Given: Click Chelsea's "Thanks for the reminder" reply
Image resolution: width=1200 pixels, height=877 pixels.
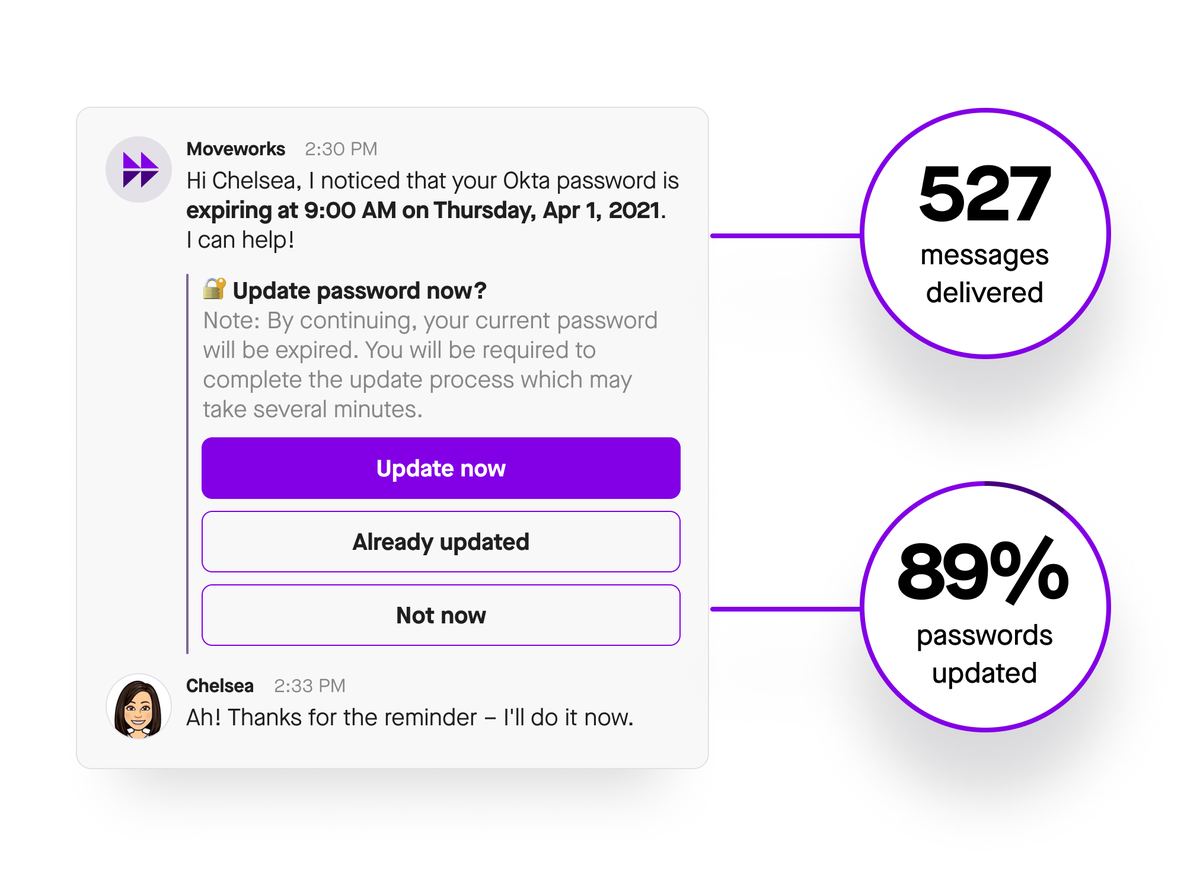Looking at the screenshot, I should (x=410, y=717).
